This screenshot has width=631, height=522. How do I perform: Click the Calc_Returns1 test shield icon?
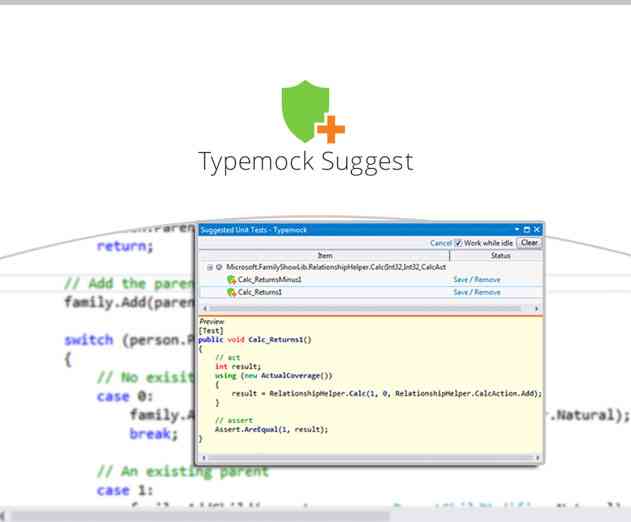click(x=231, y=292)
